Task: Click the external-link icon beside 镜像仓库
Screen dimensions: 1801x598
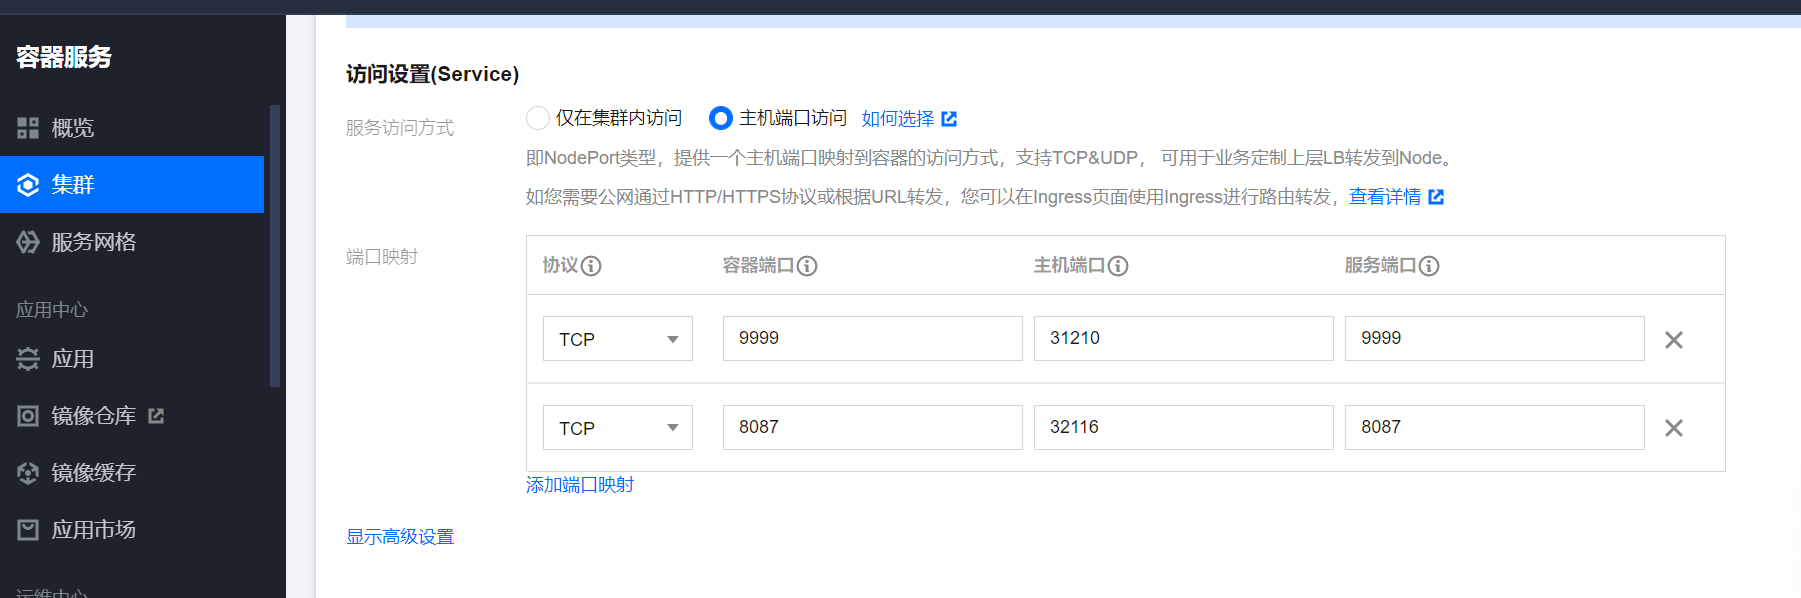Action: pyautogui.click(x=156, y=415)
